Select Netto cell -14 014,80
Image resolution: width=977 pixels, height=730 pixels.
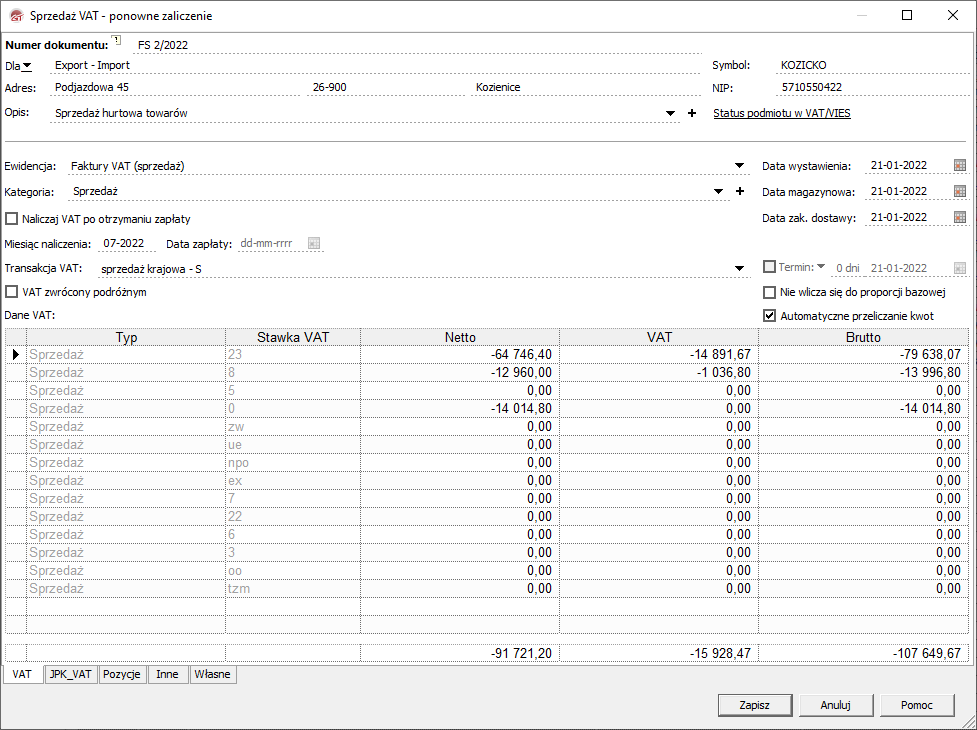460,409
